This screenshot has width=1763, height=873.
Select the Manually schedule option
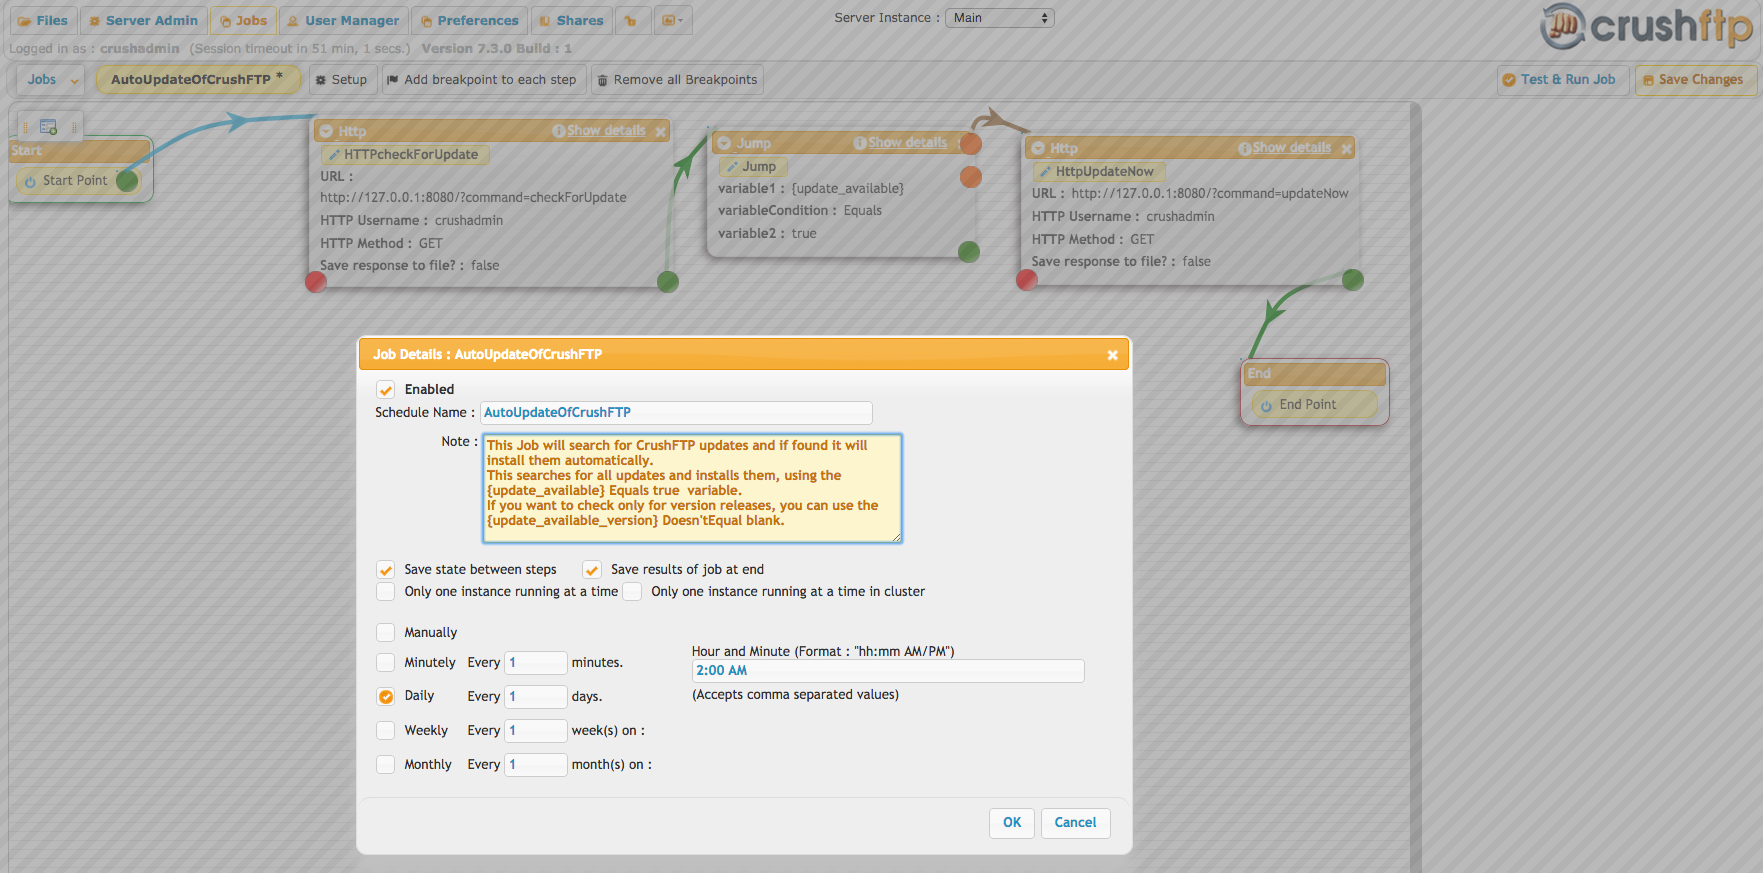click(386, 633)
